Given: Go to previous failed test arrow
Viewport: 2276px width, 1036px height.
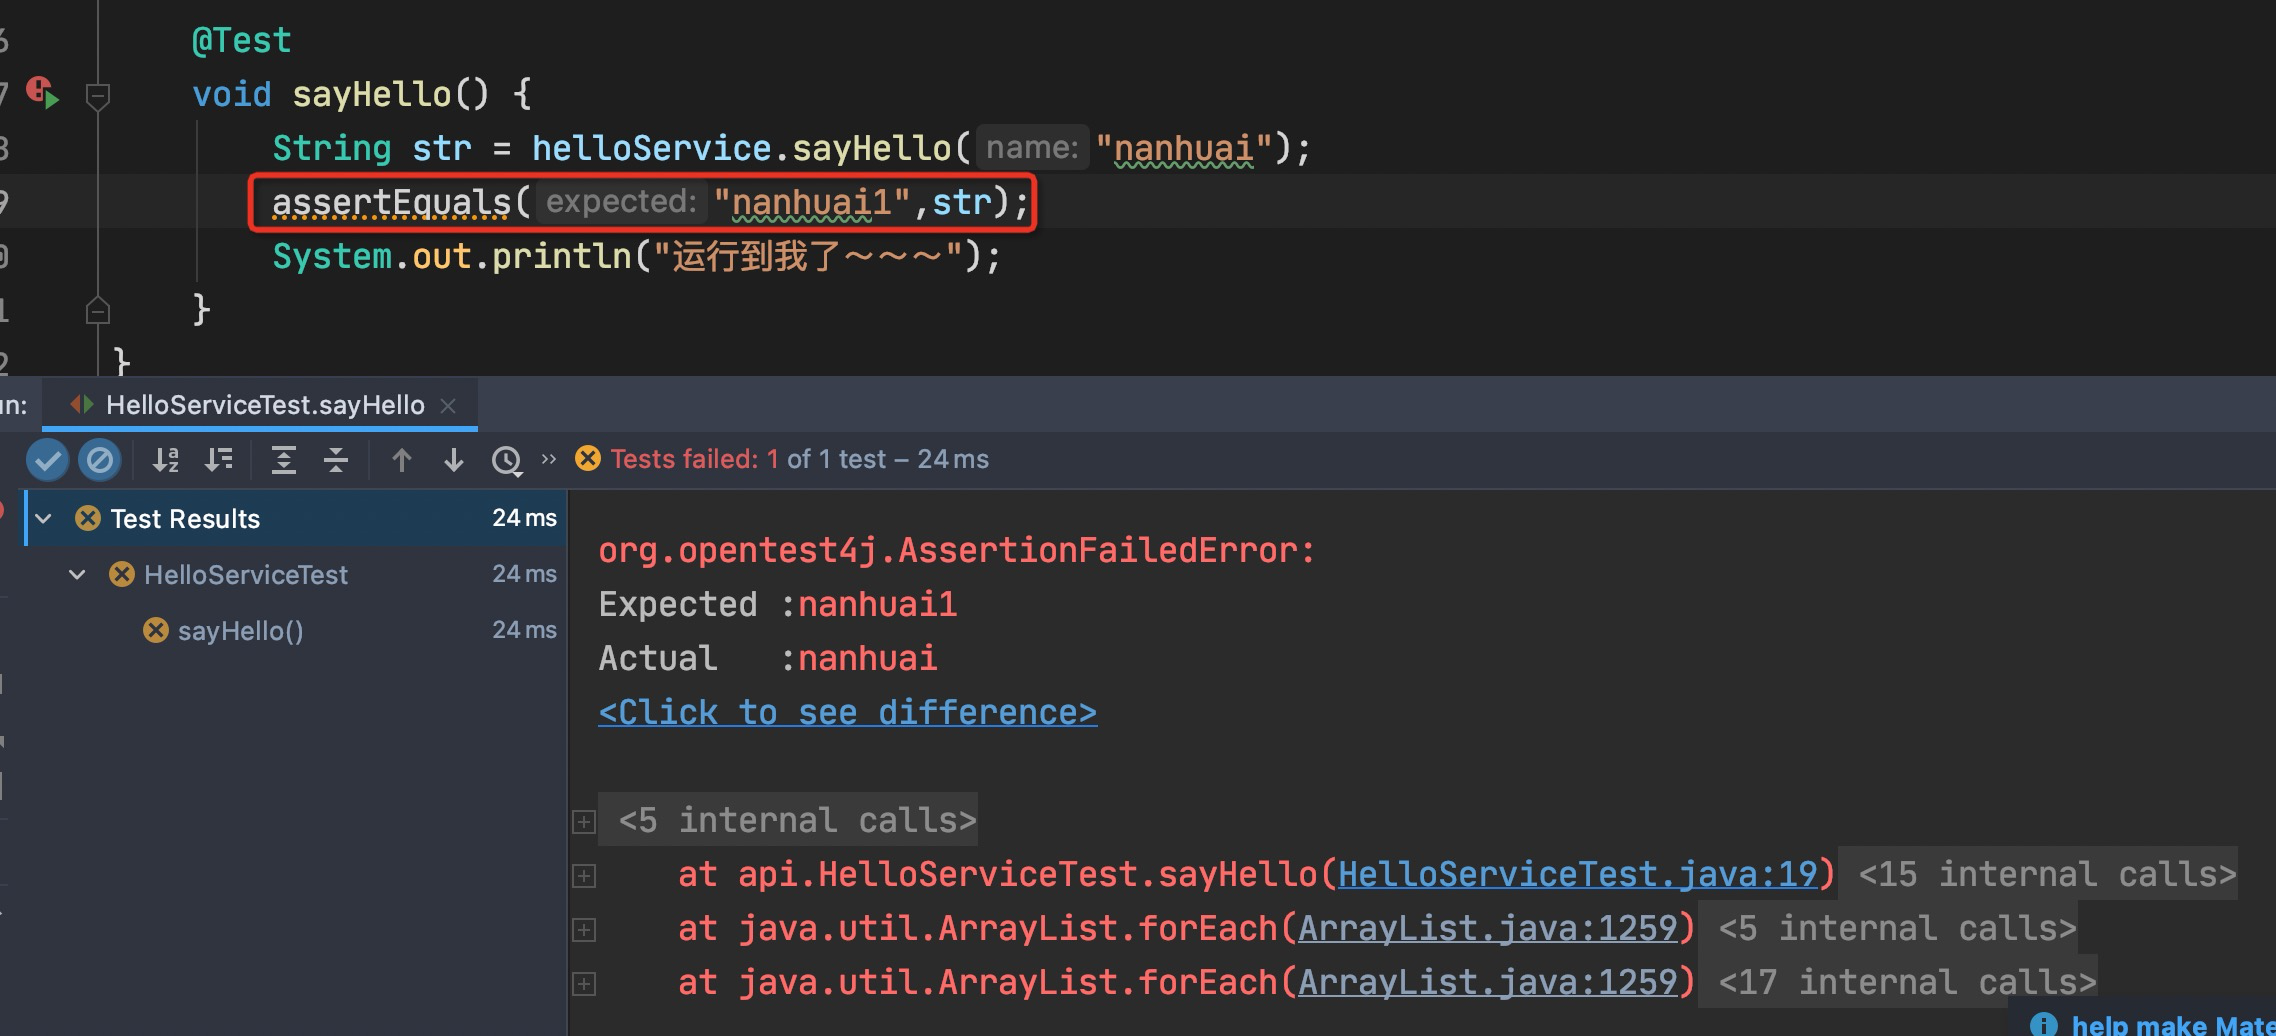Looking at the screenshot, I should pyautogui.click(x=402, y=460).
